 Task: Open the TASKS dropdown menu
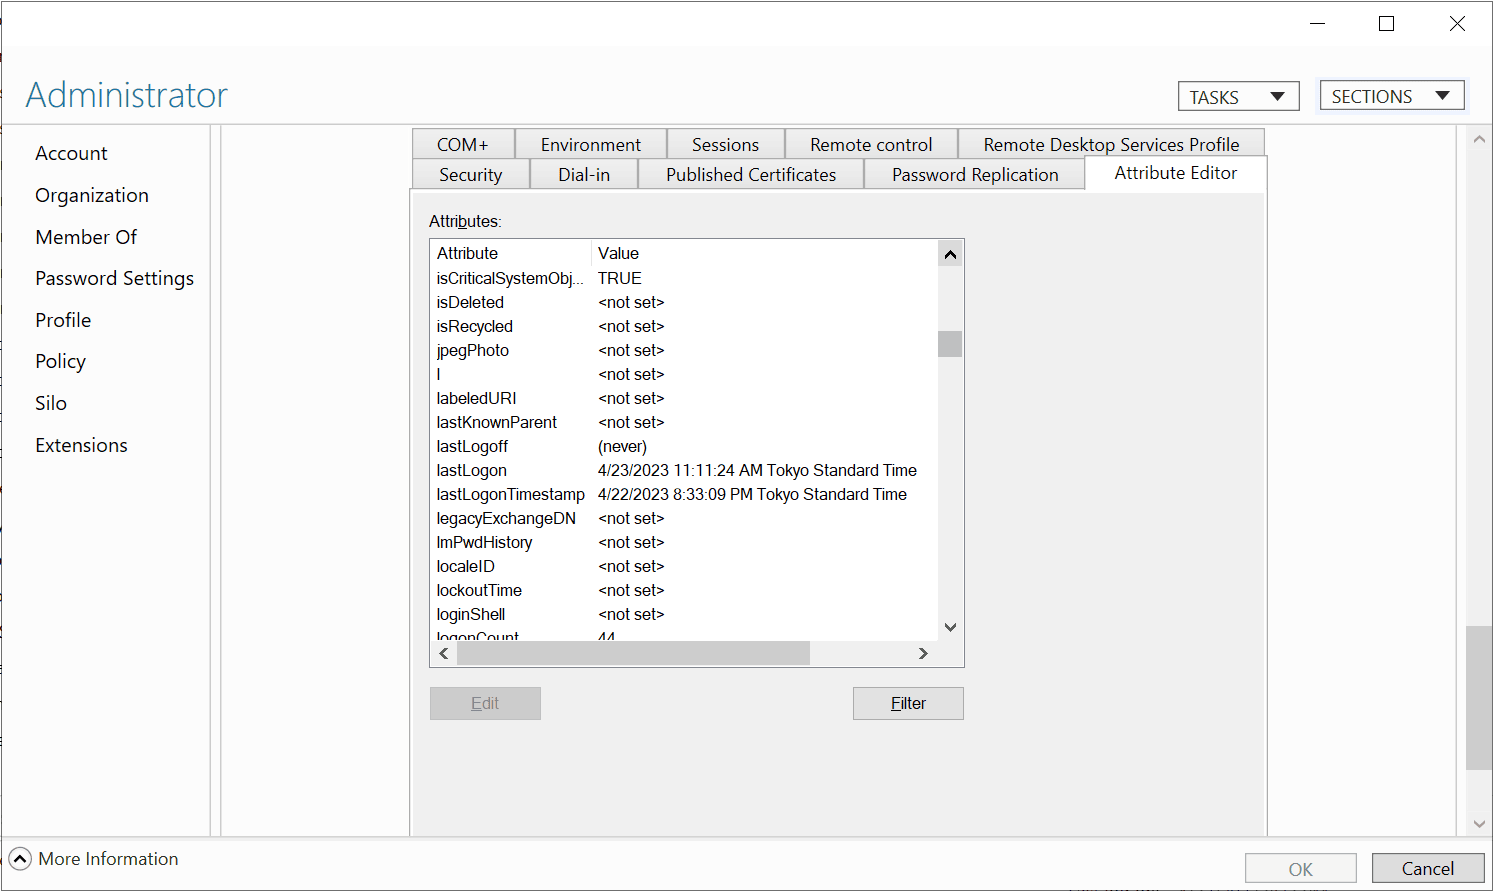[1238, 97]
